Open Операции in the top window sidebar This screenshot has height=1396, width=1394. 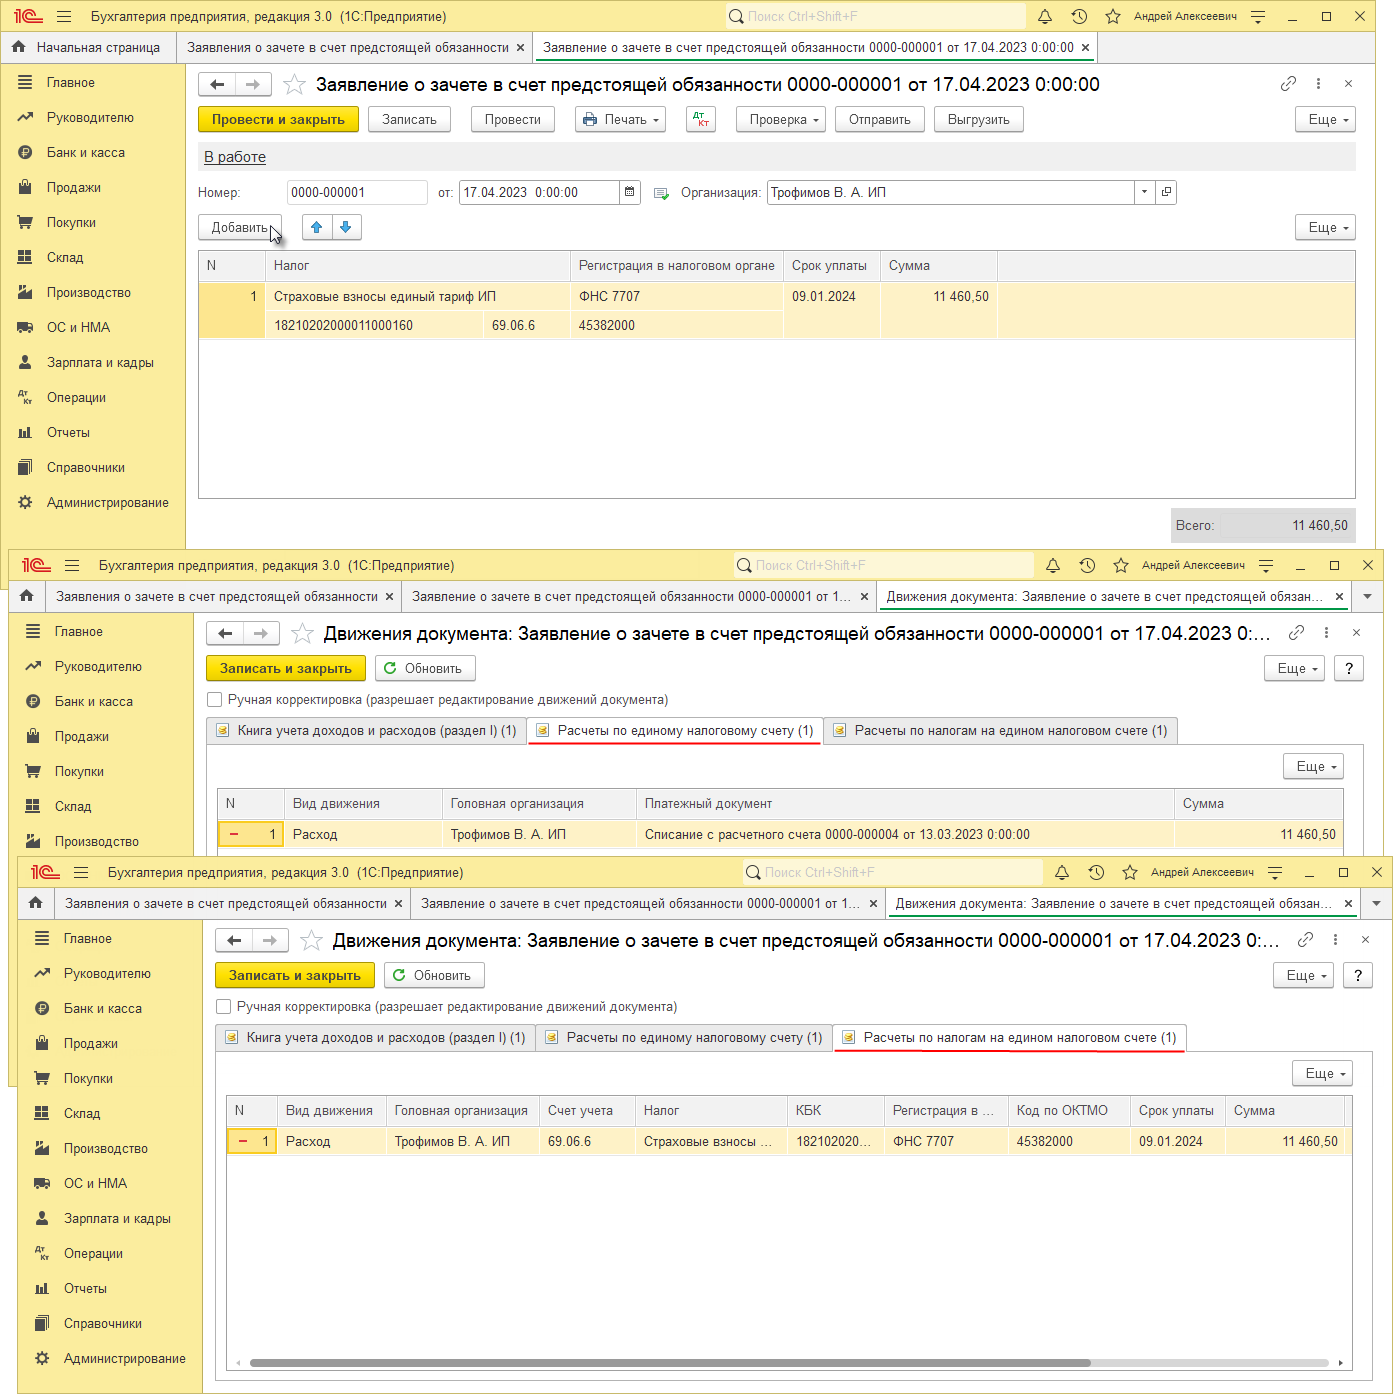(76, 398)
